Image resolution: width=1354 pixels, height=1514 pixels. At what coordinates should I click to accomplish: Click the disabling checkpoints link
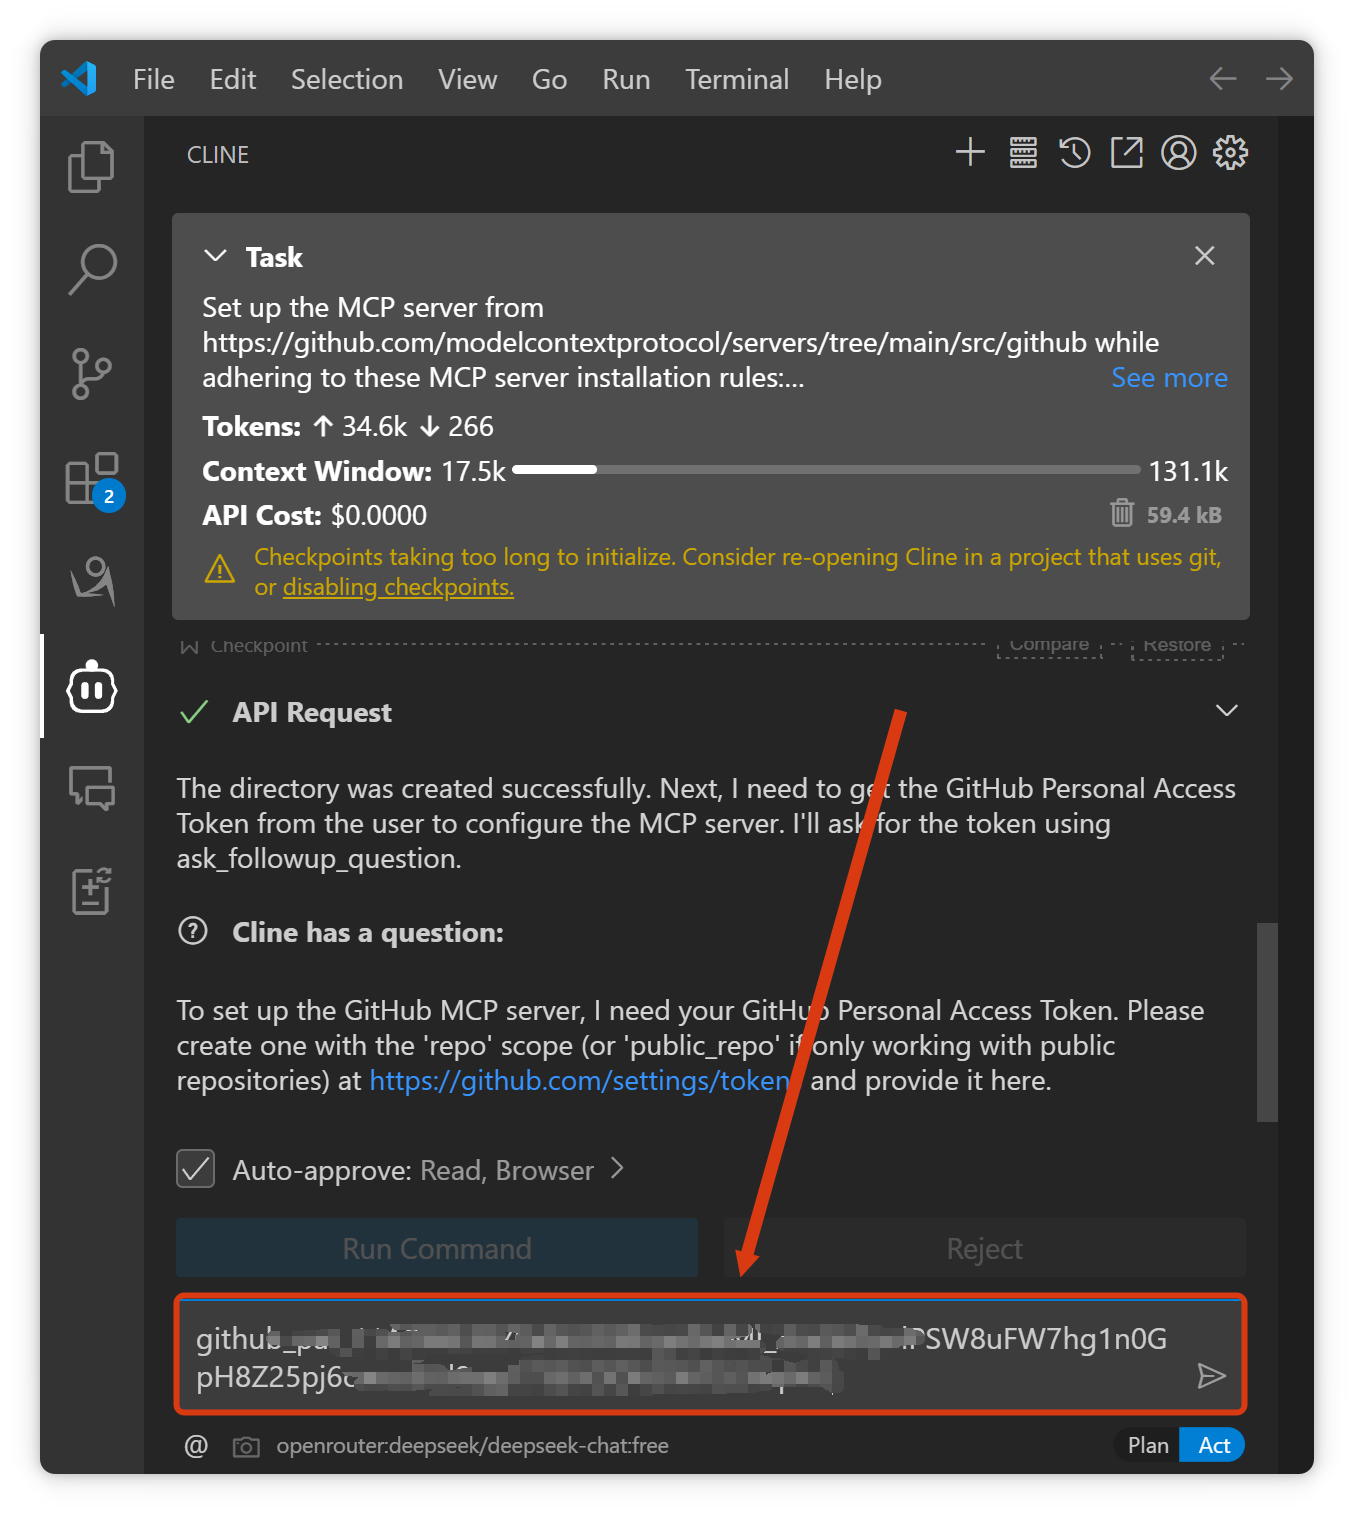pos(398,587)
